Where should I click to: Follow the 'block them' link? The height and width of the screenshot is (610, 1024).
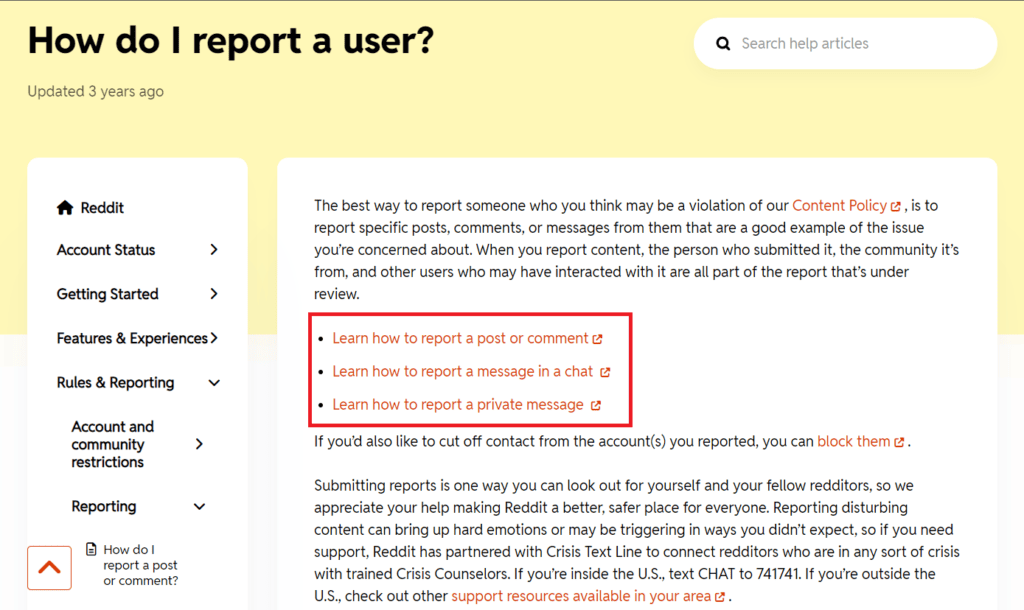[x=854, y=441]
